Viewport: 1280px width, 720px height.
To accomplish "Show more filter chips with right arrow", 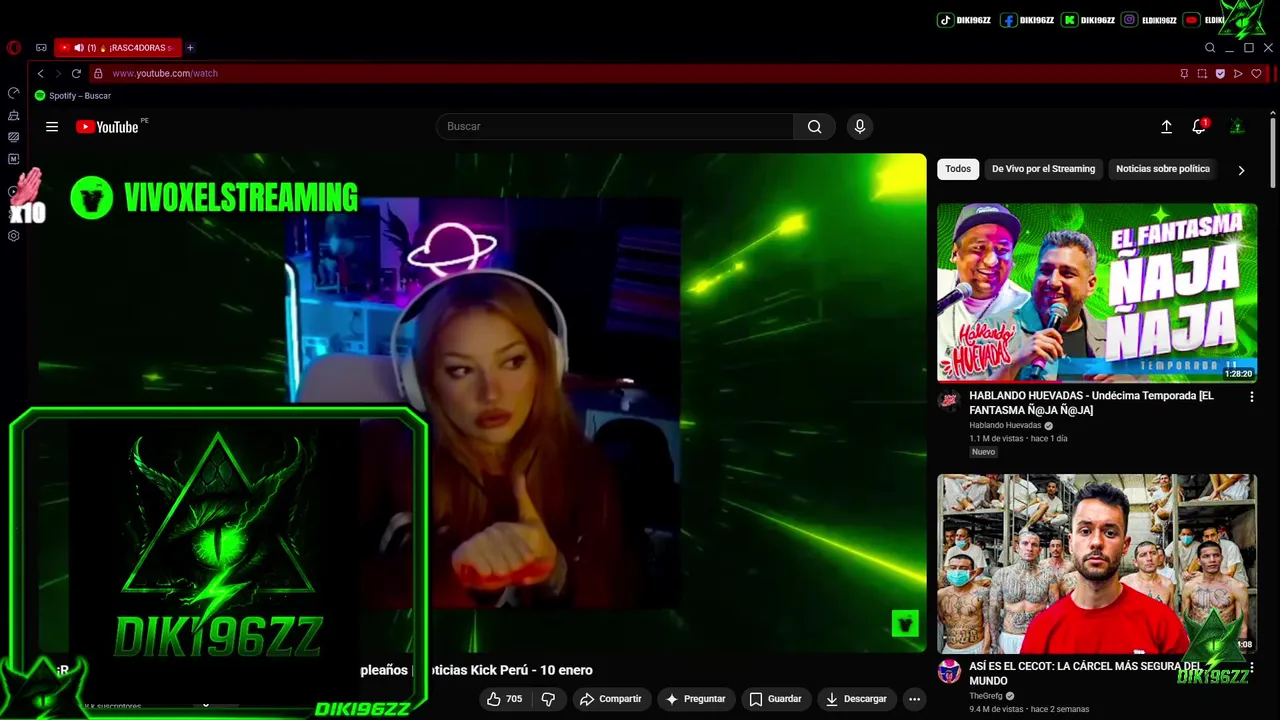I will (1241, 170).
